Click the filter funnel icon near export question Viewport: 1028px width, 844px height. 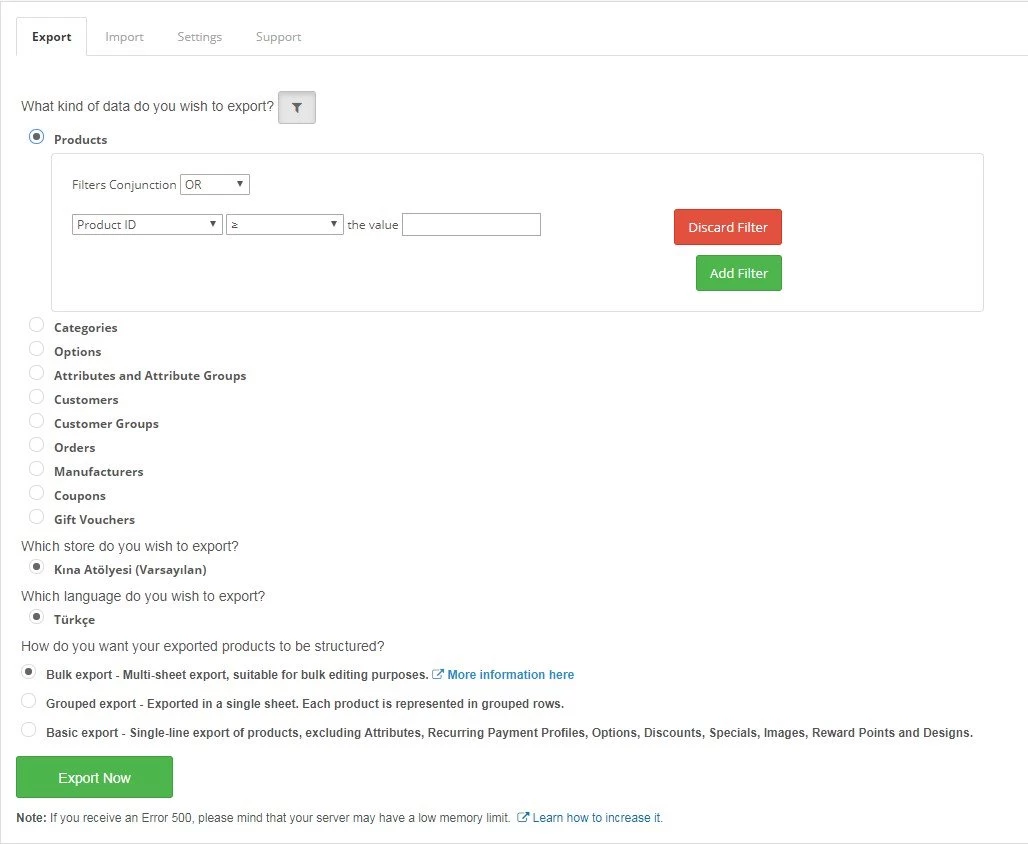(x=296, y=107)
